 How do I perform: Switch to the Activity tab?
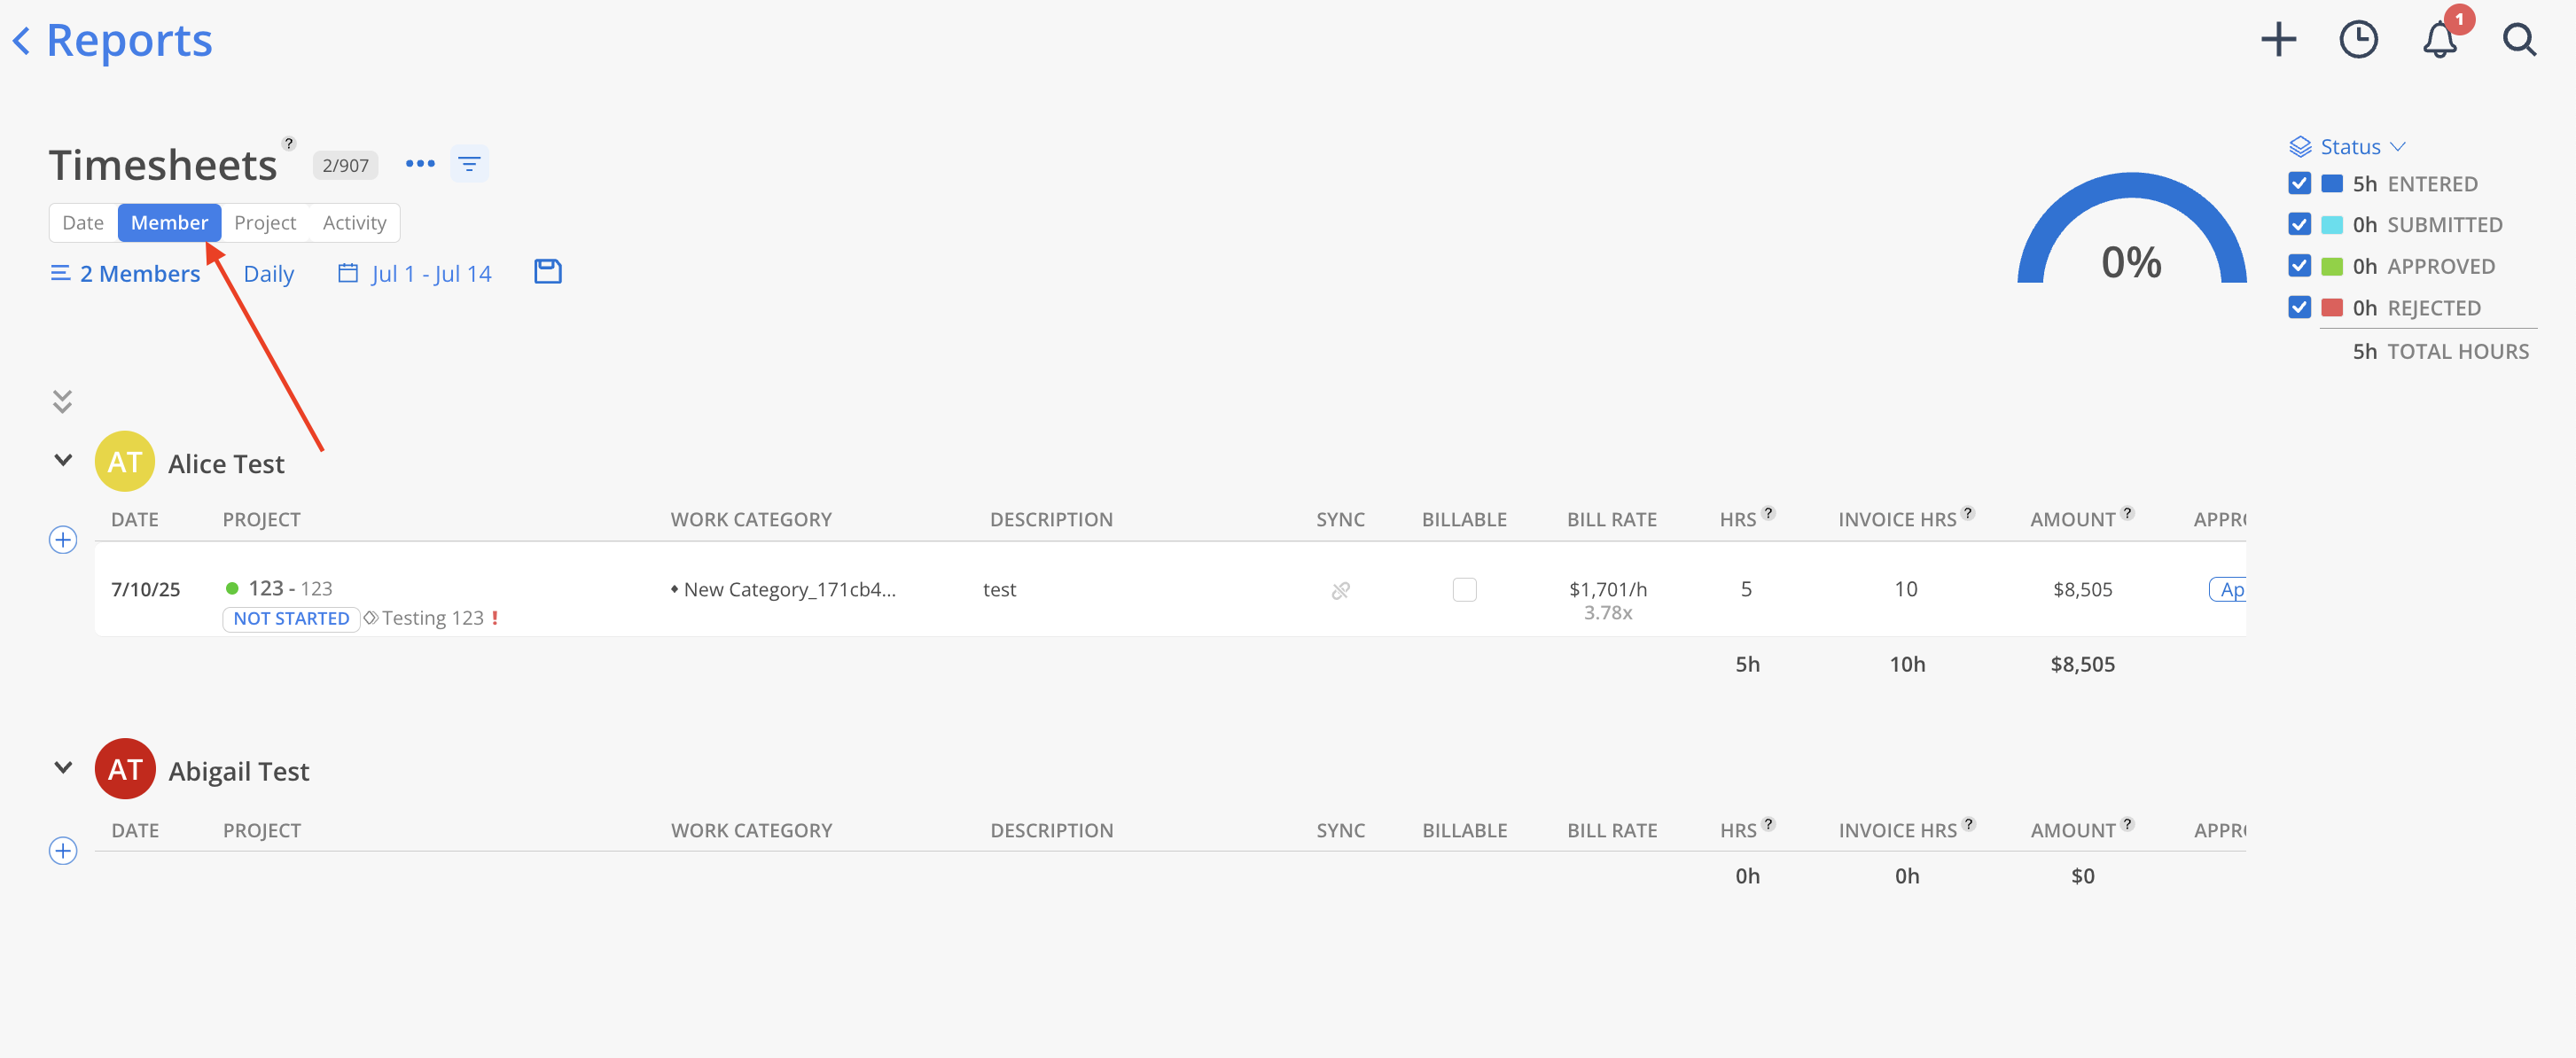coord(354,223)
